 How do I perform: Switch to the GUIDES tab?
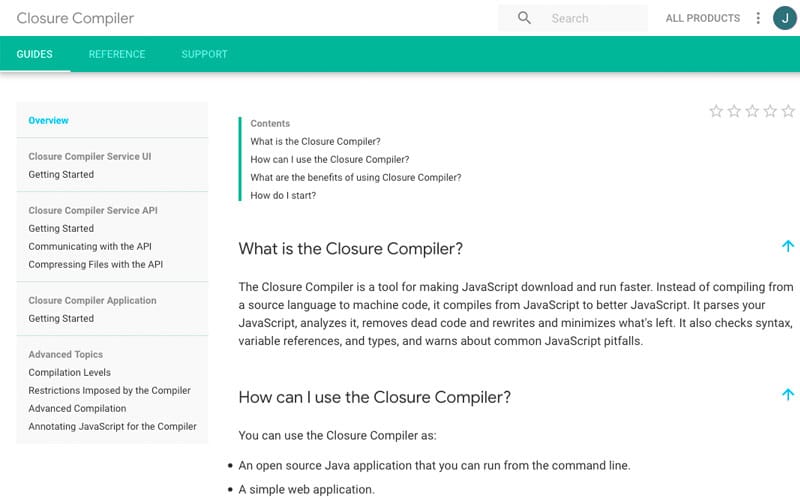click(x=35, y=54)
